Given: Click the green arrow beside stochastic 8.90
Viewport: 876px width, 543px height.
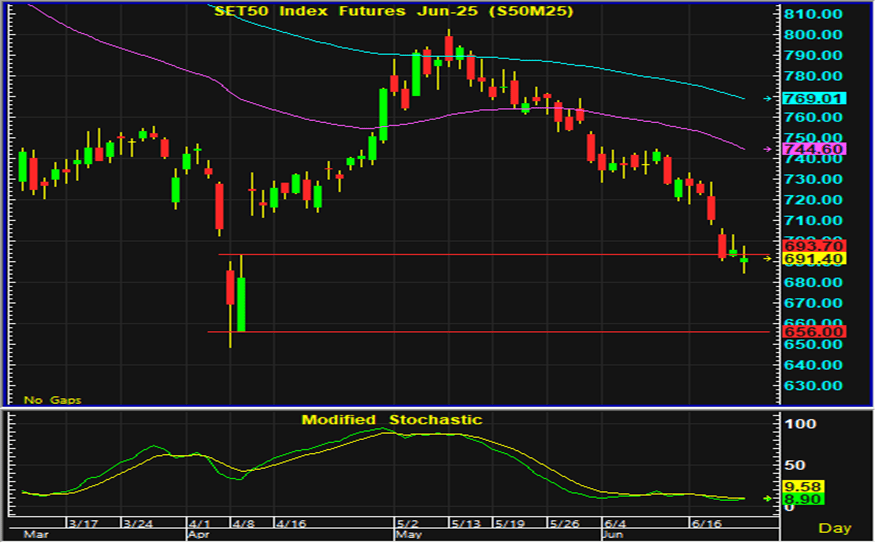Looking at the screenshot, I should pyautogui.click(x=767, y=497).
